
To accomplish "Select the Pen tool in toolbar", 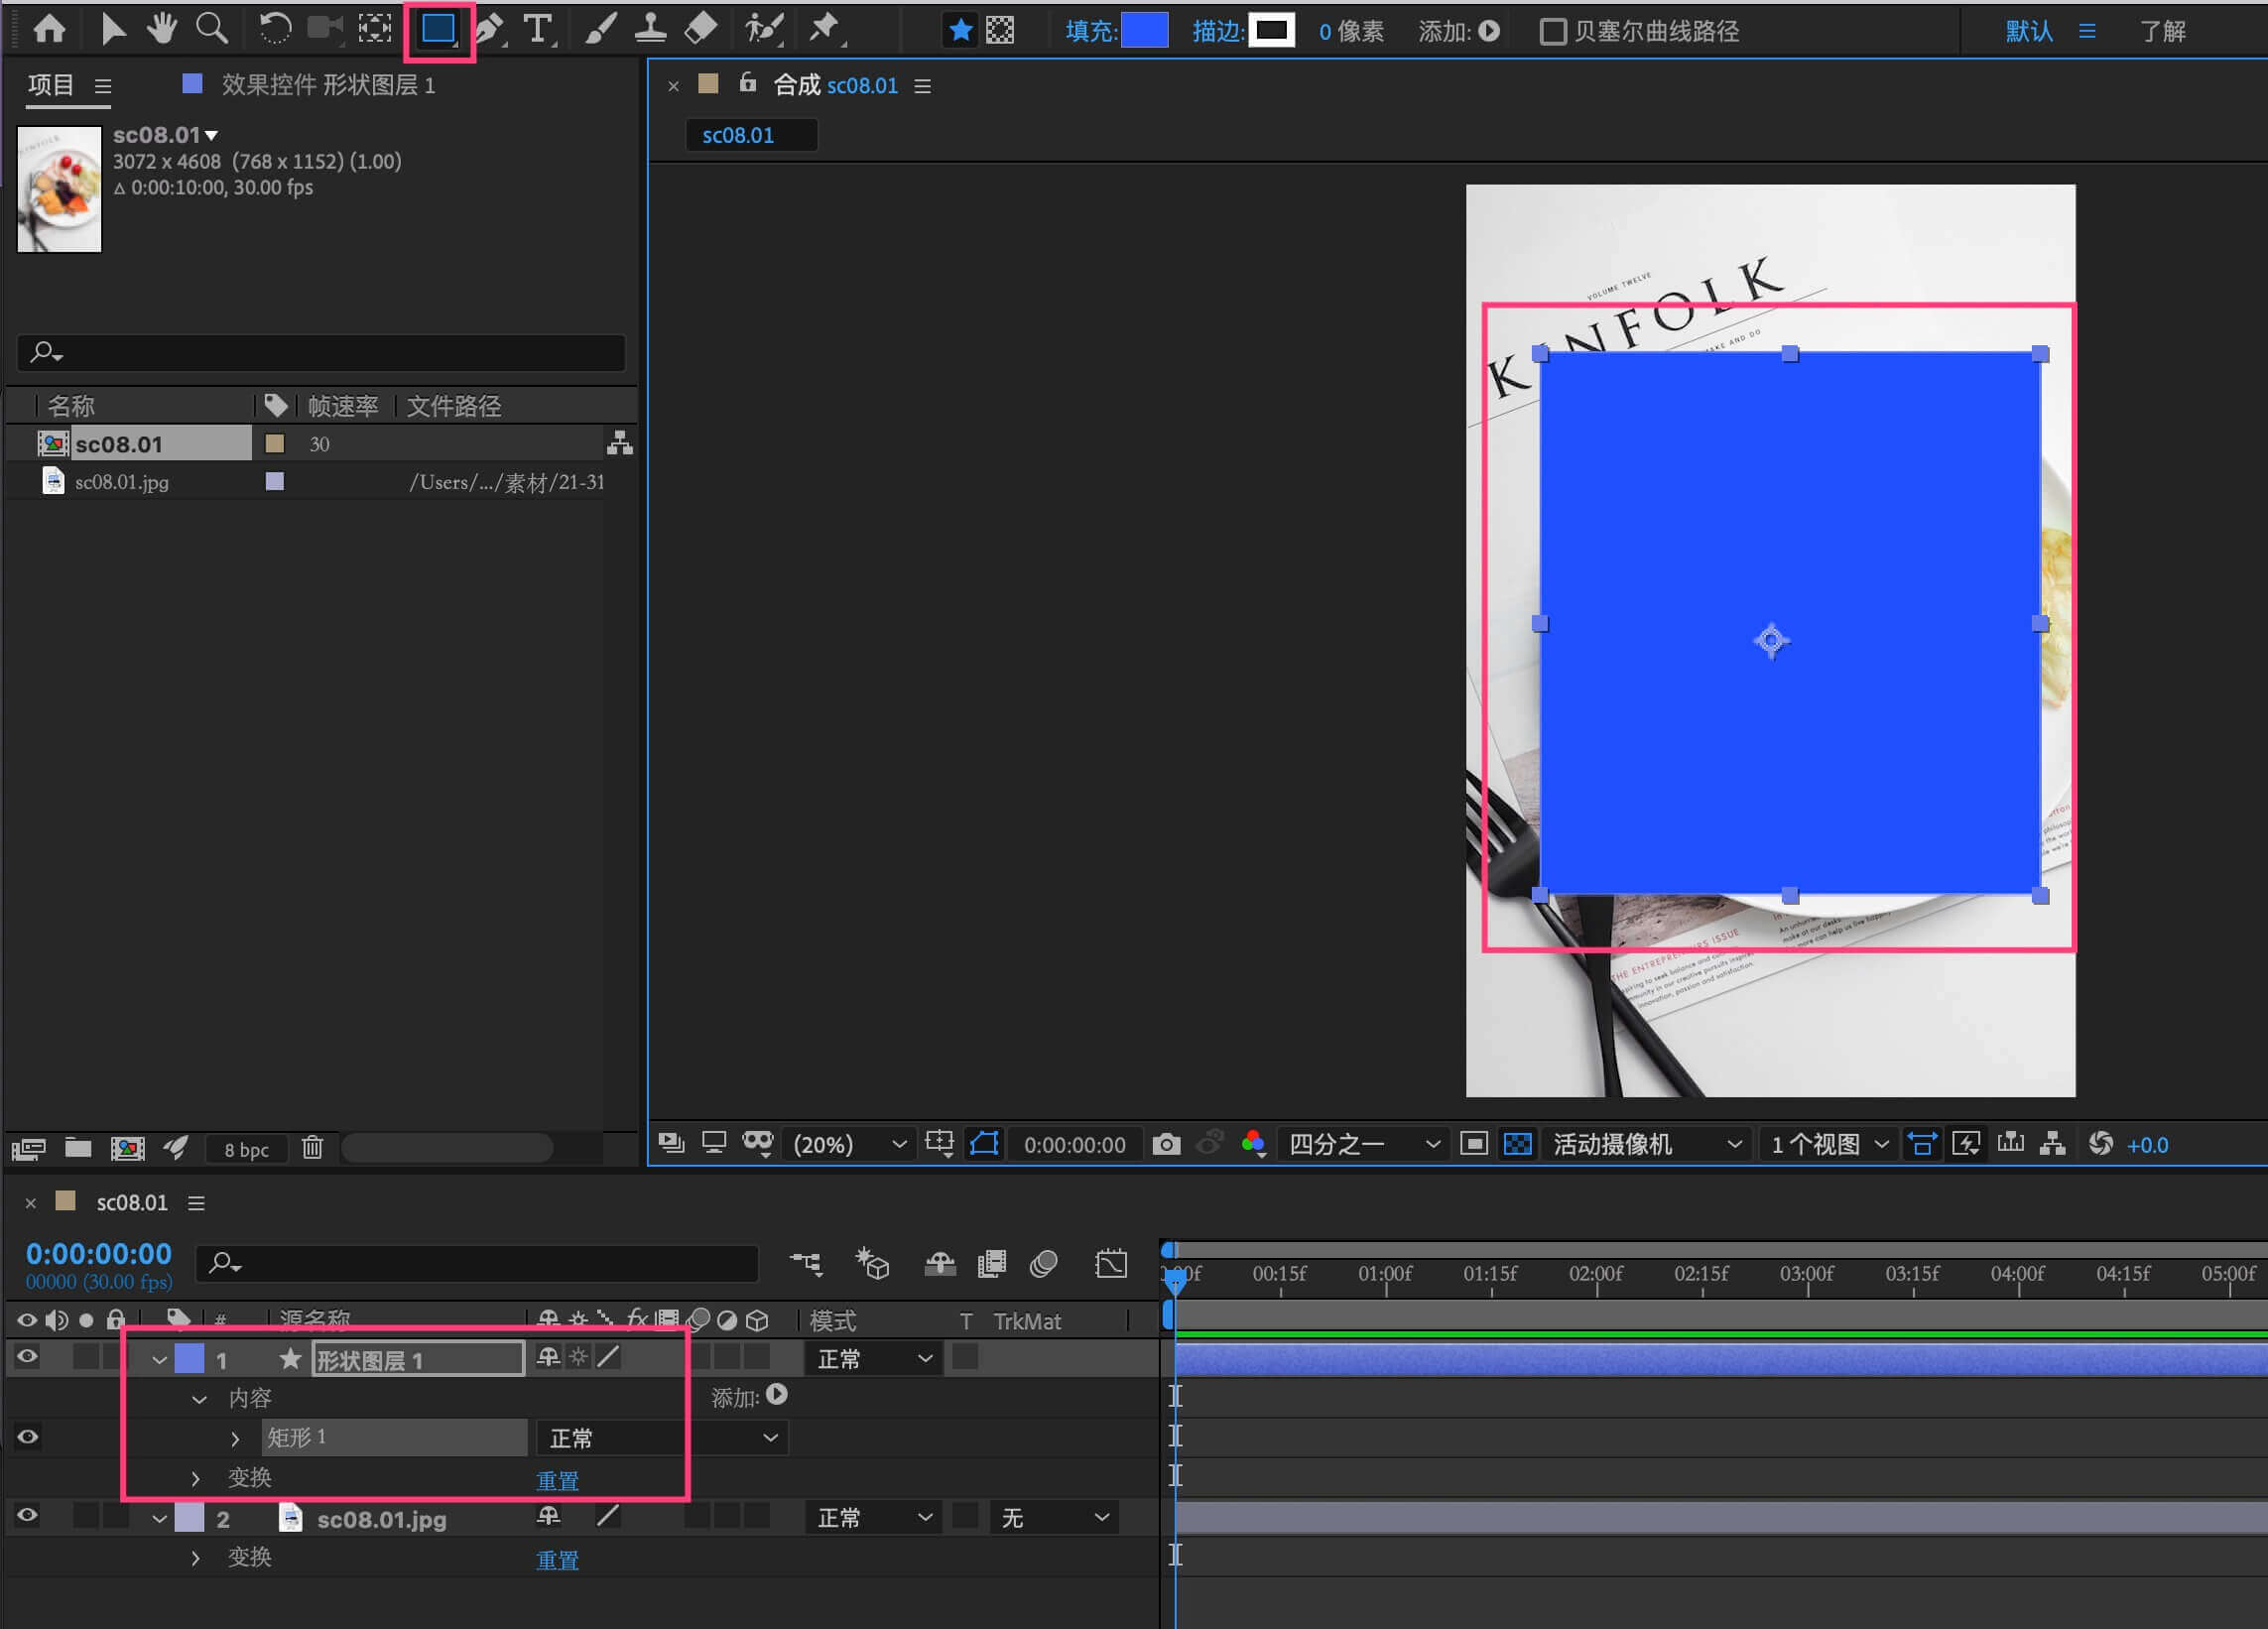I will [x=489, y=29].
